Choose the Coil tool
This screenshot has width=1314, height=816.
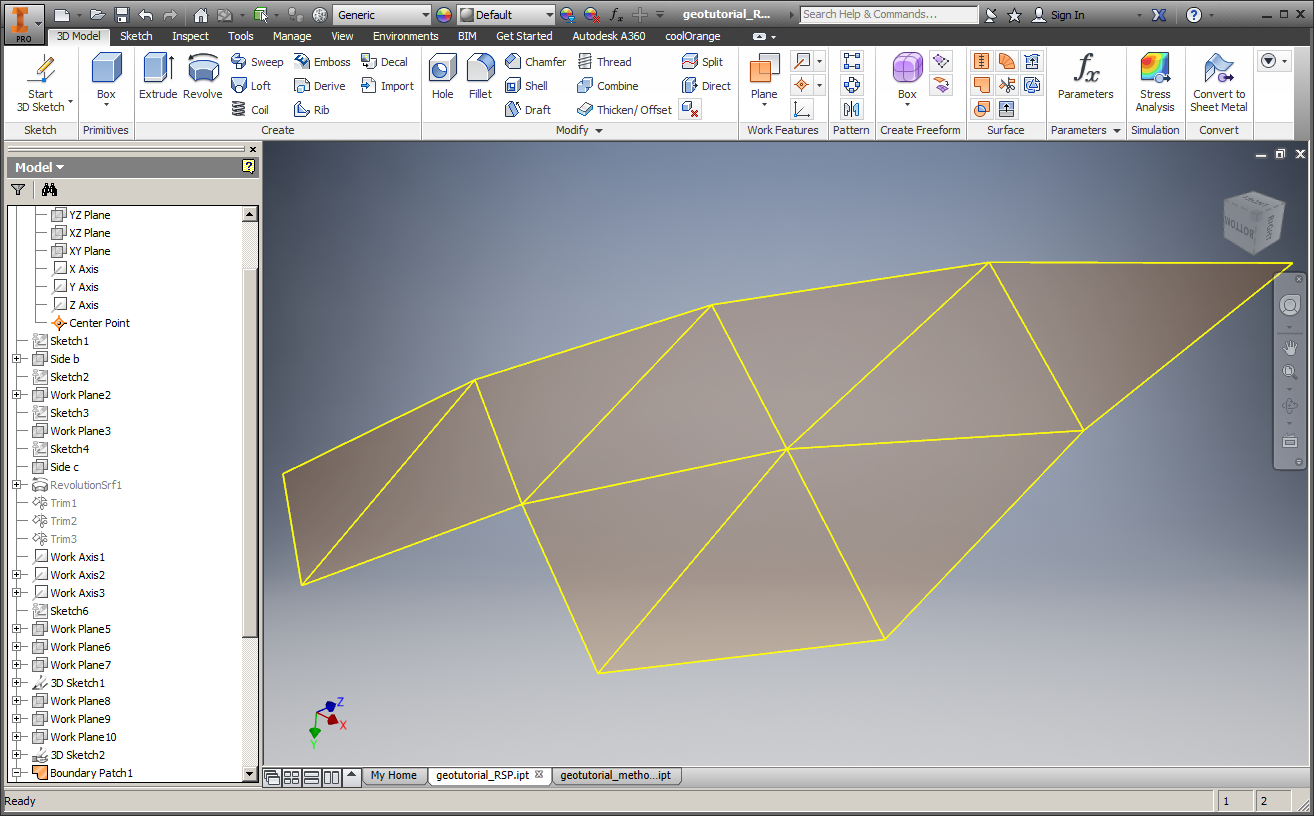click(x=250, y=110)
